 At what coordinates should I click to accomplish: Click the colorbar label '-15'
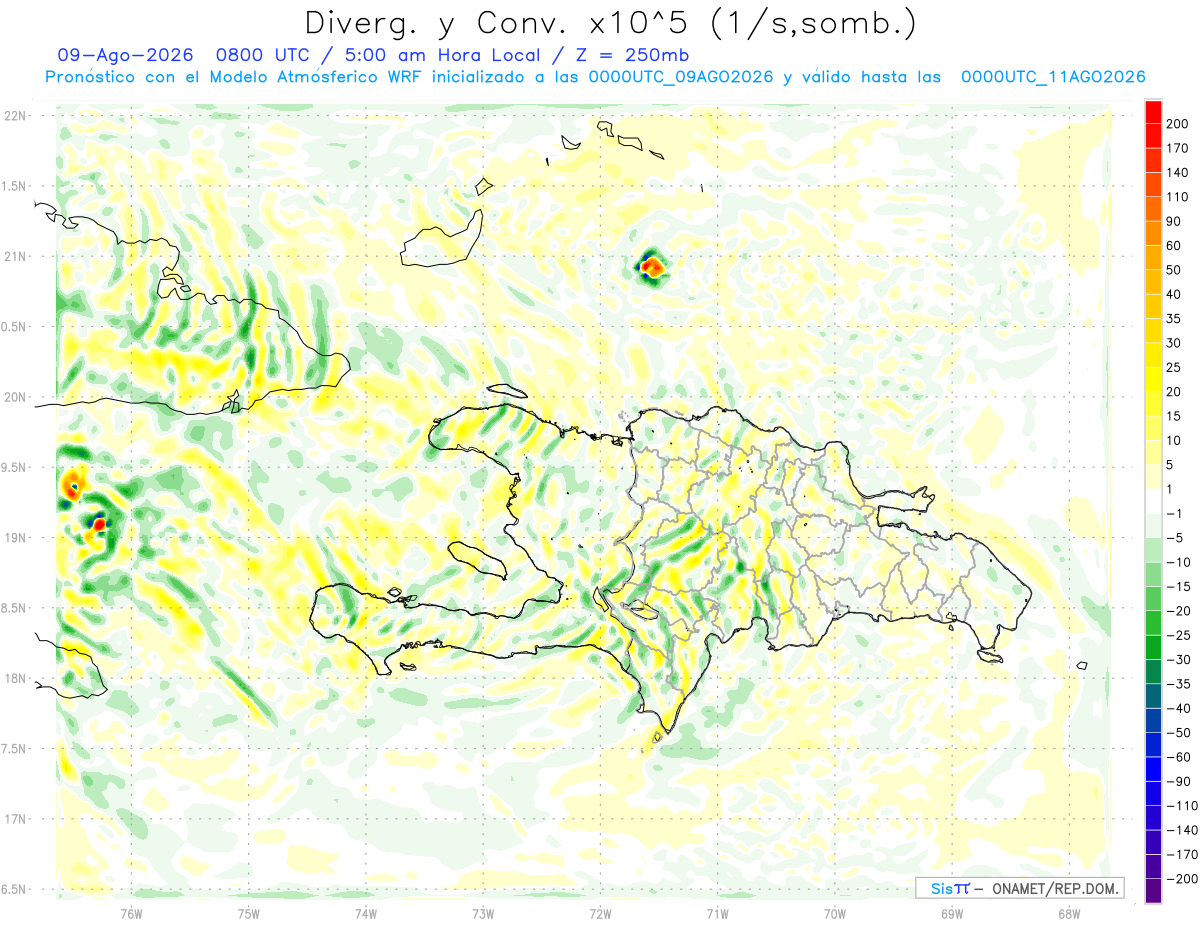click(1179, 587)
